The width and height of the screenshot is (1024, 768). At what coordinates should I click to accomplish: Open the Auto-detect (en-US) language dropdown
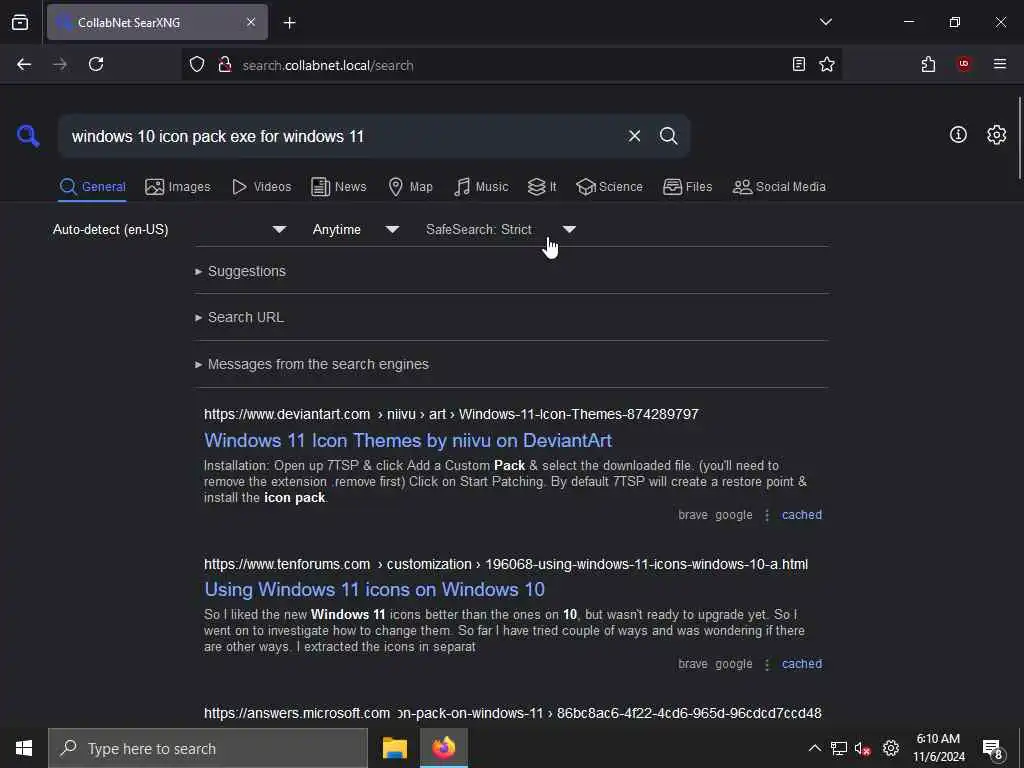[x=170, y=229]
